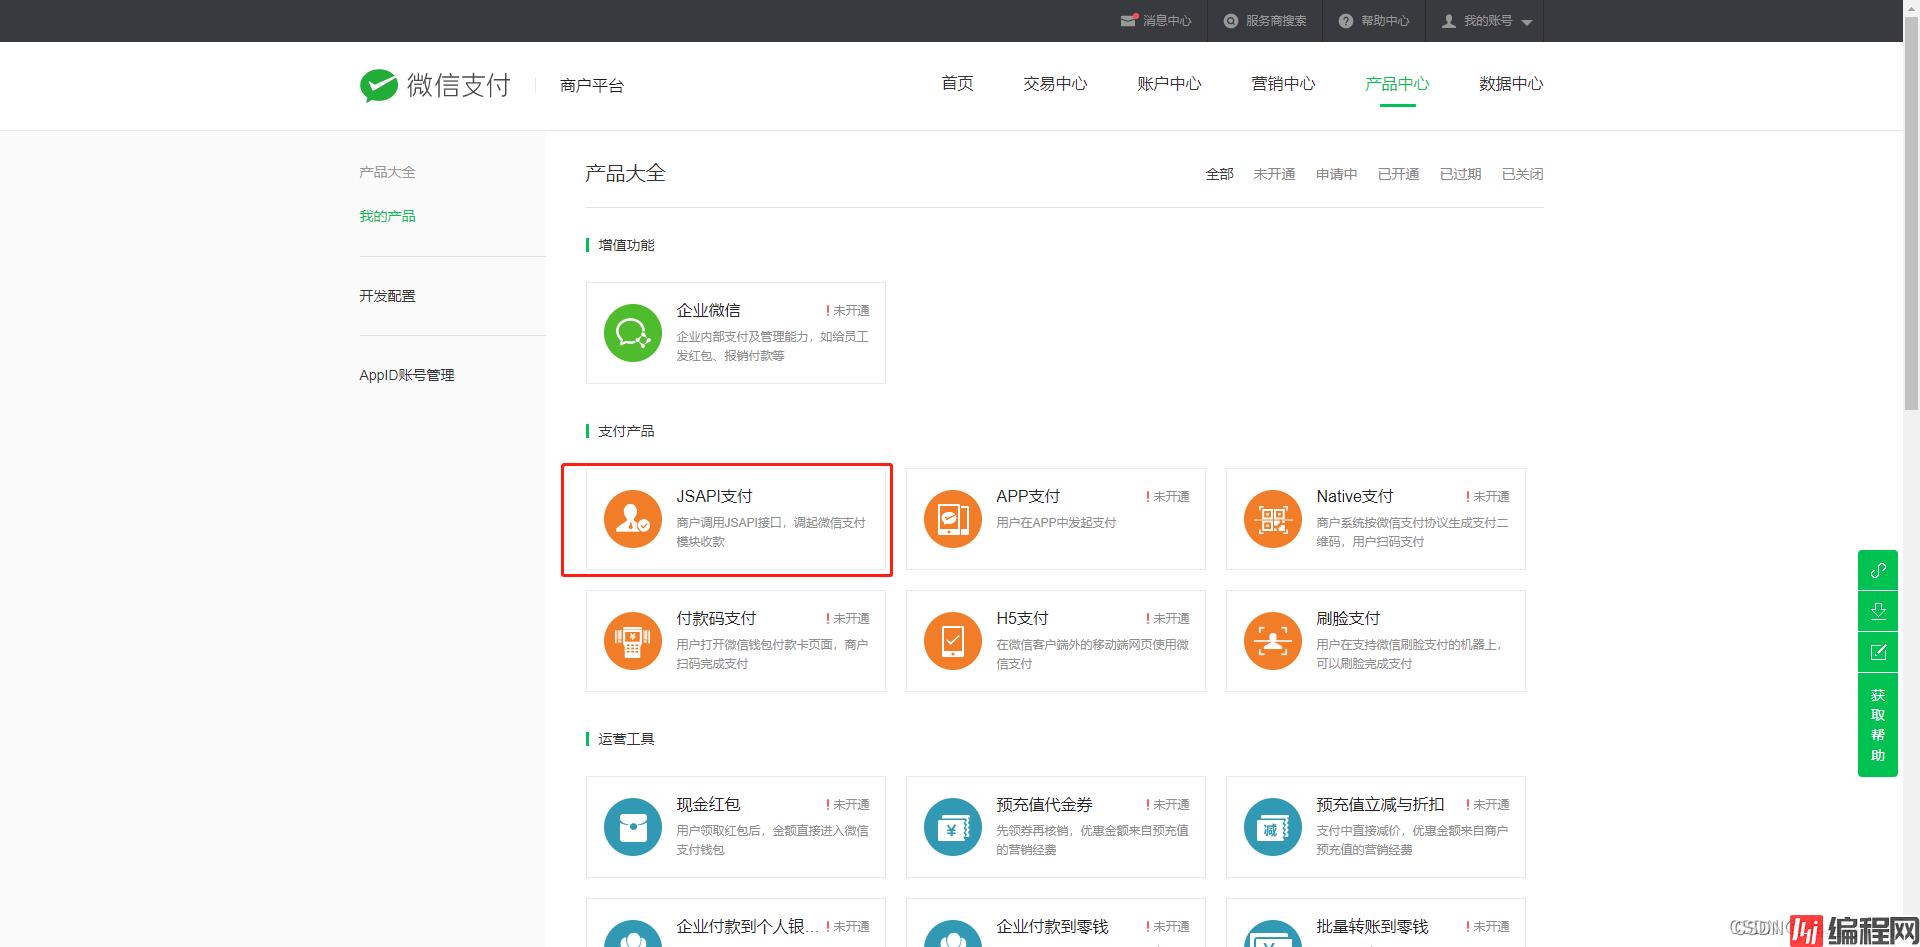Open 账户中心 navigation tab
The image size is (1920, 947).
[x=1169, y=83]
